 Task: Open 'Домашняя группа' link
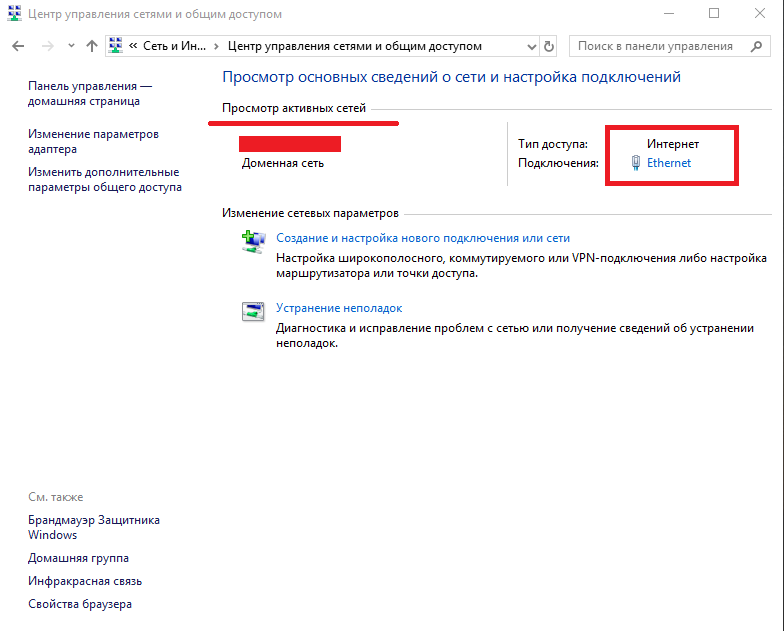(x=78, y=558)
